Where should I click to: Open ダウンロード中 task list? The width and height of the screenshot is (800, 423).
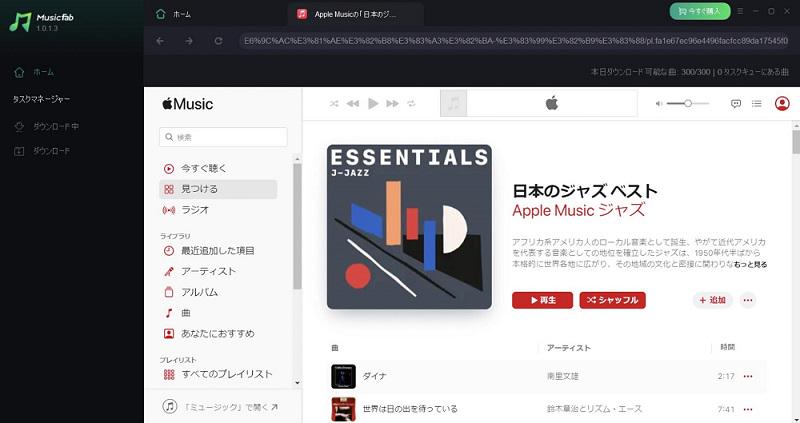pyautogui.click(x=46, y=127)
